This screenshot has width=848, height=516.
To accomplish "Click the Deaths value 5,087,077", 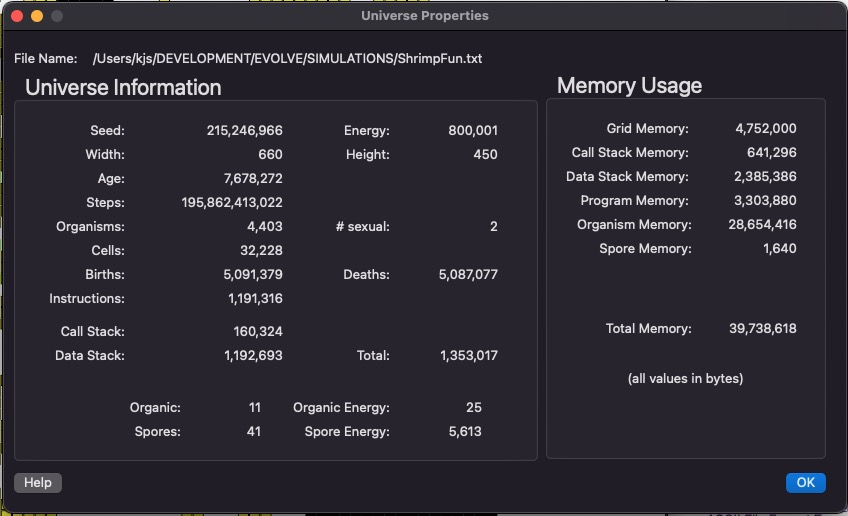I will pyautogui.click(x=468, y=274).
